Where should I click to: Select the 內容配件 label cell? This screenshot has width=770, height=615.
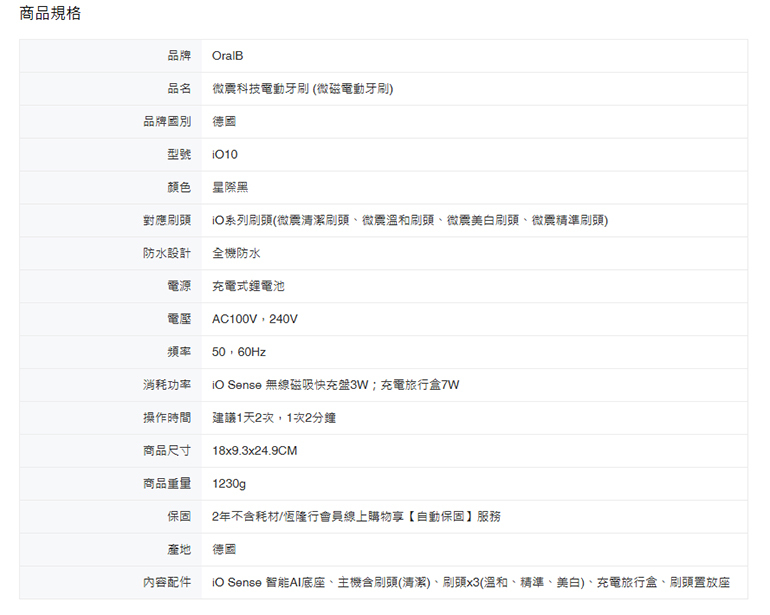pyautogui.click(x=110, y=583)
